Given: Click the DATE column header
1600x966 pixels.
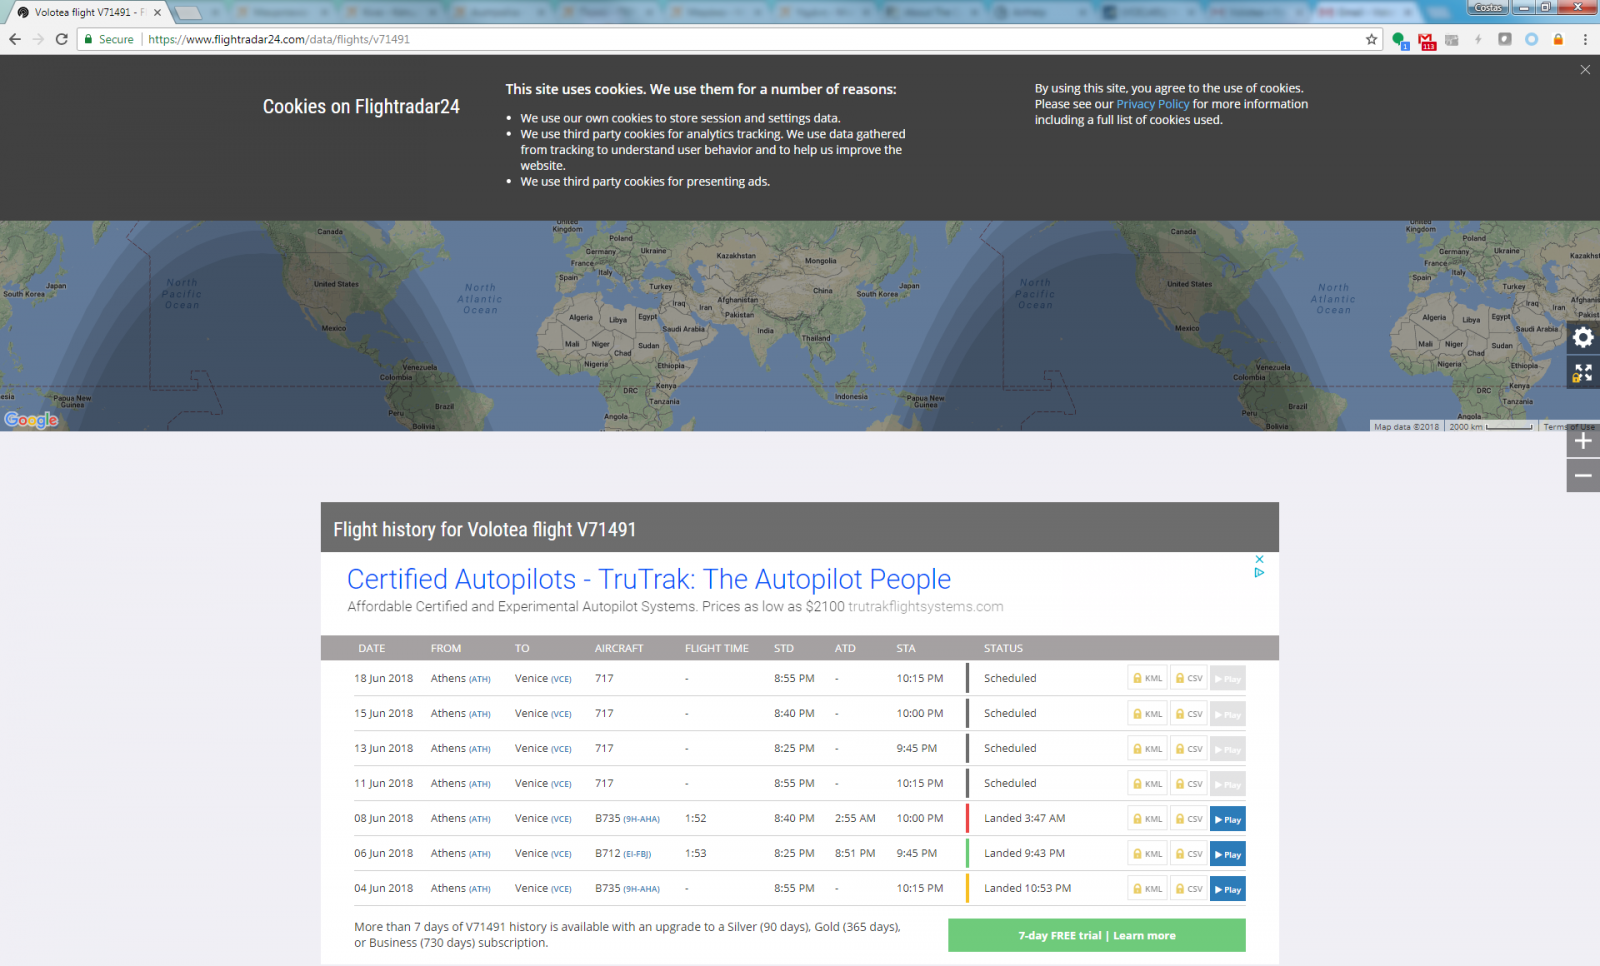Looking at the screenshot, I should (372, 648).
